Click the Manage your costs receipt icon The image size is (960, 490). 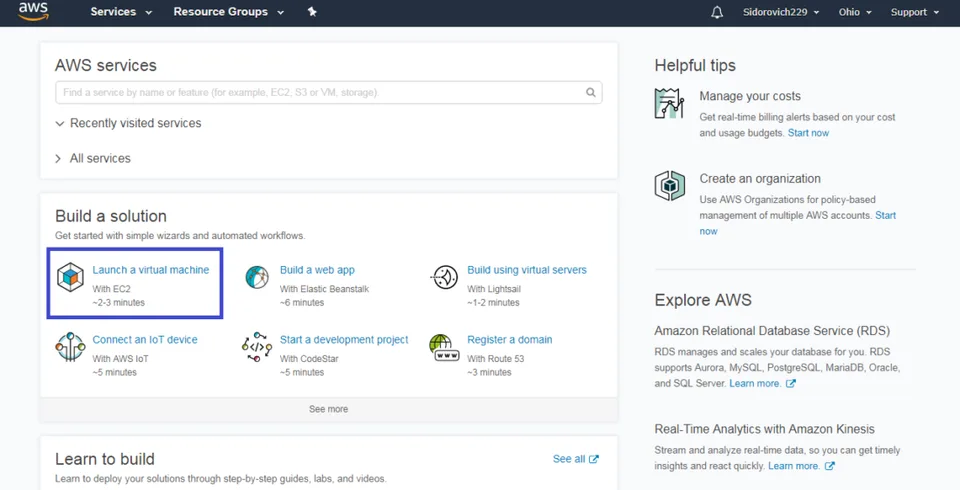point(669,103)
